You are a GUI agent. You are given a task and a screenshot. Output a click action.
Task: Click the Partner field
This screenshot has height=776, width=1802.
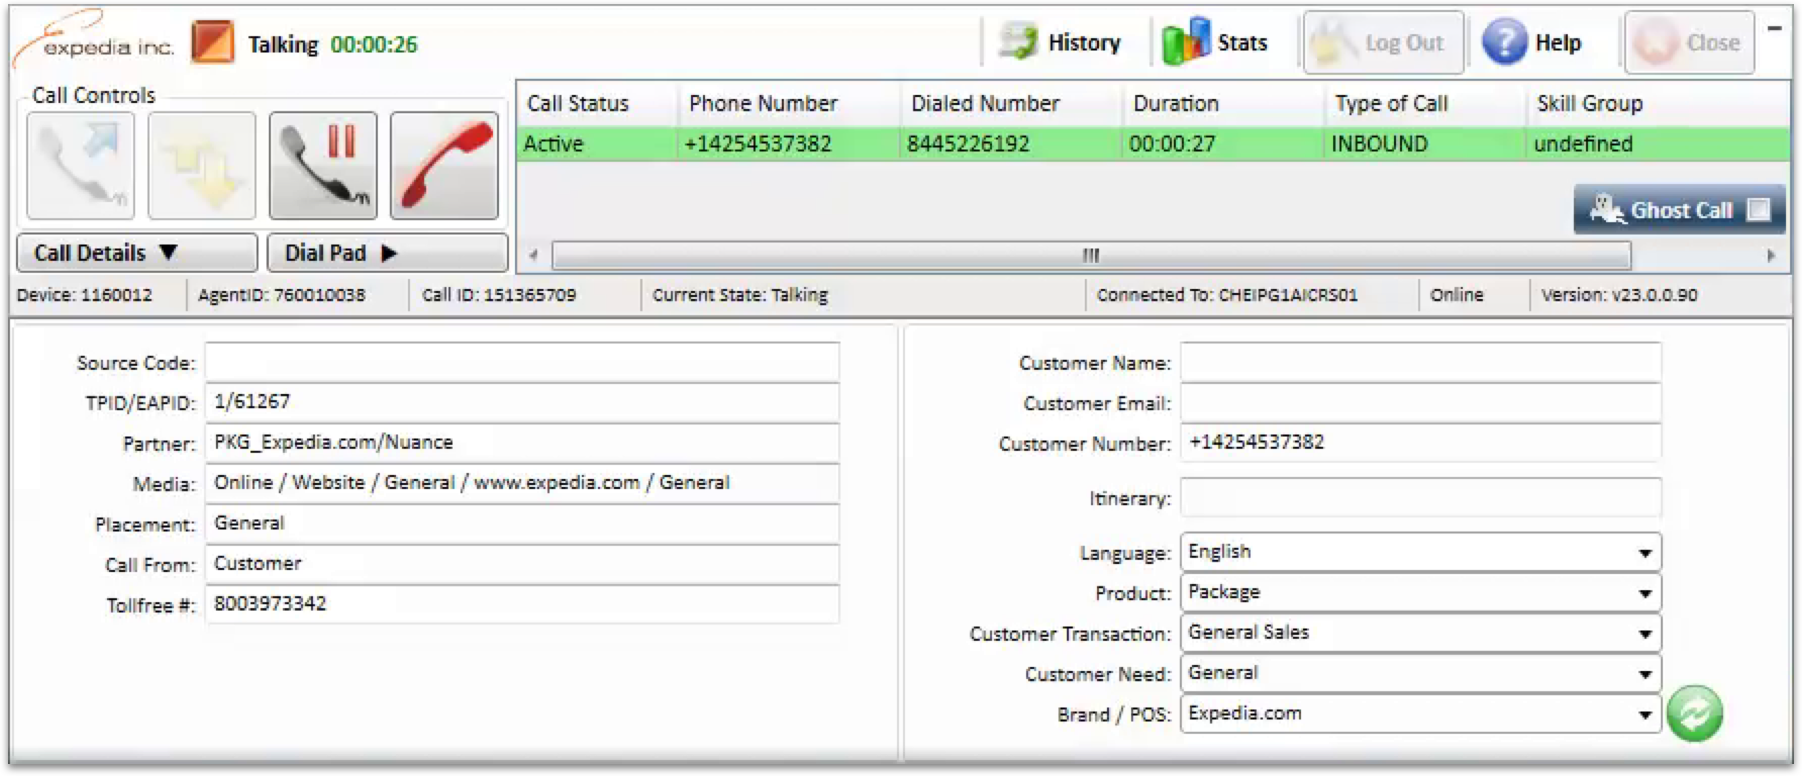(522, 443)
